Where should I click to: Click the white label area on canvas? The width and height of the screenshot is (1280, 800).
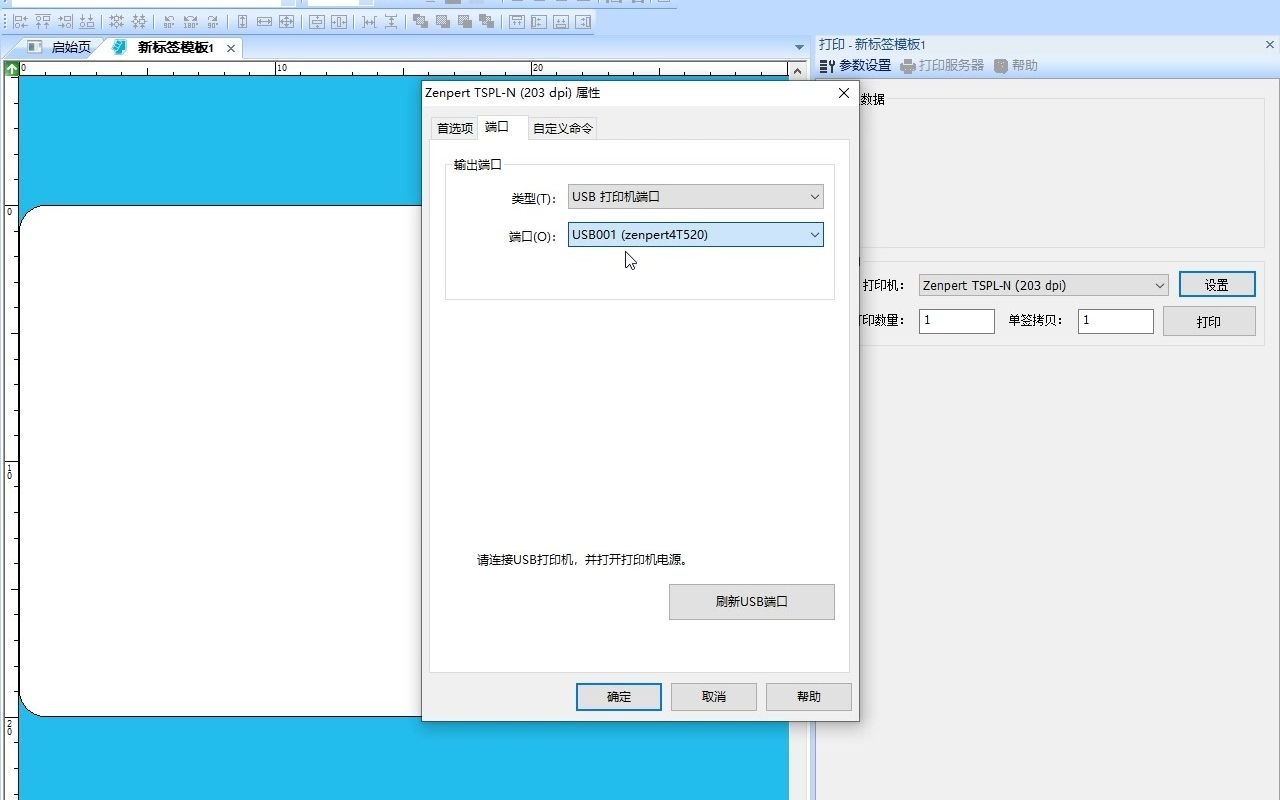tap(220, 460)
